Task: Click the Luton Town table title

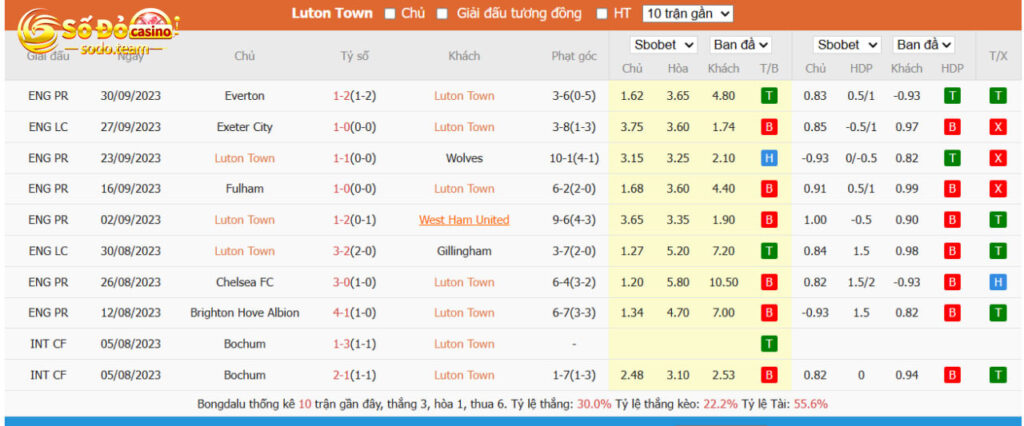Action: (x=332, y=13)
